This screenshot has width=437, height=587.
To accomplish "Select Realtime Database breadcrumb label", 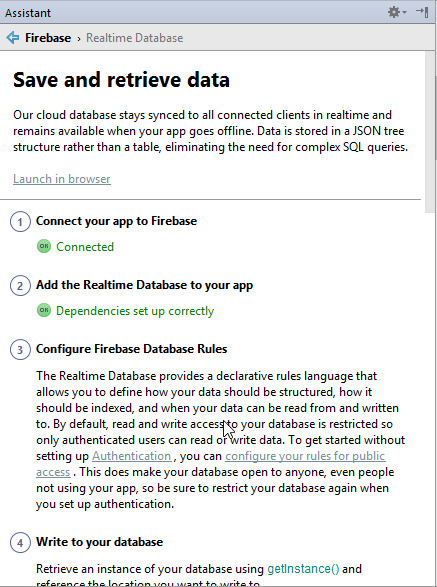I will tap(134, 38).
